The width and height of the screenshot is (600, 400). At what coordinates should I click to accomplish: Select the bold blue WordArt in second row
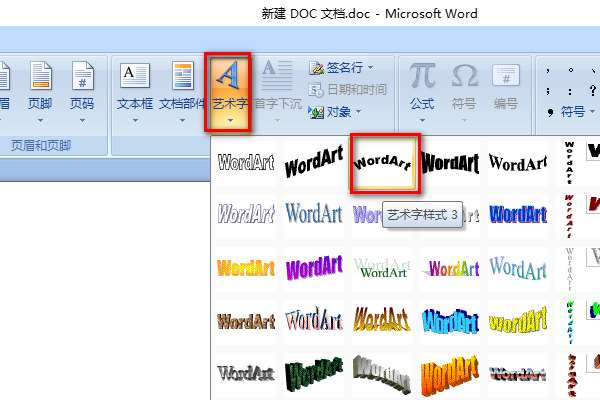click(518, 214)
